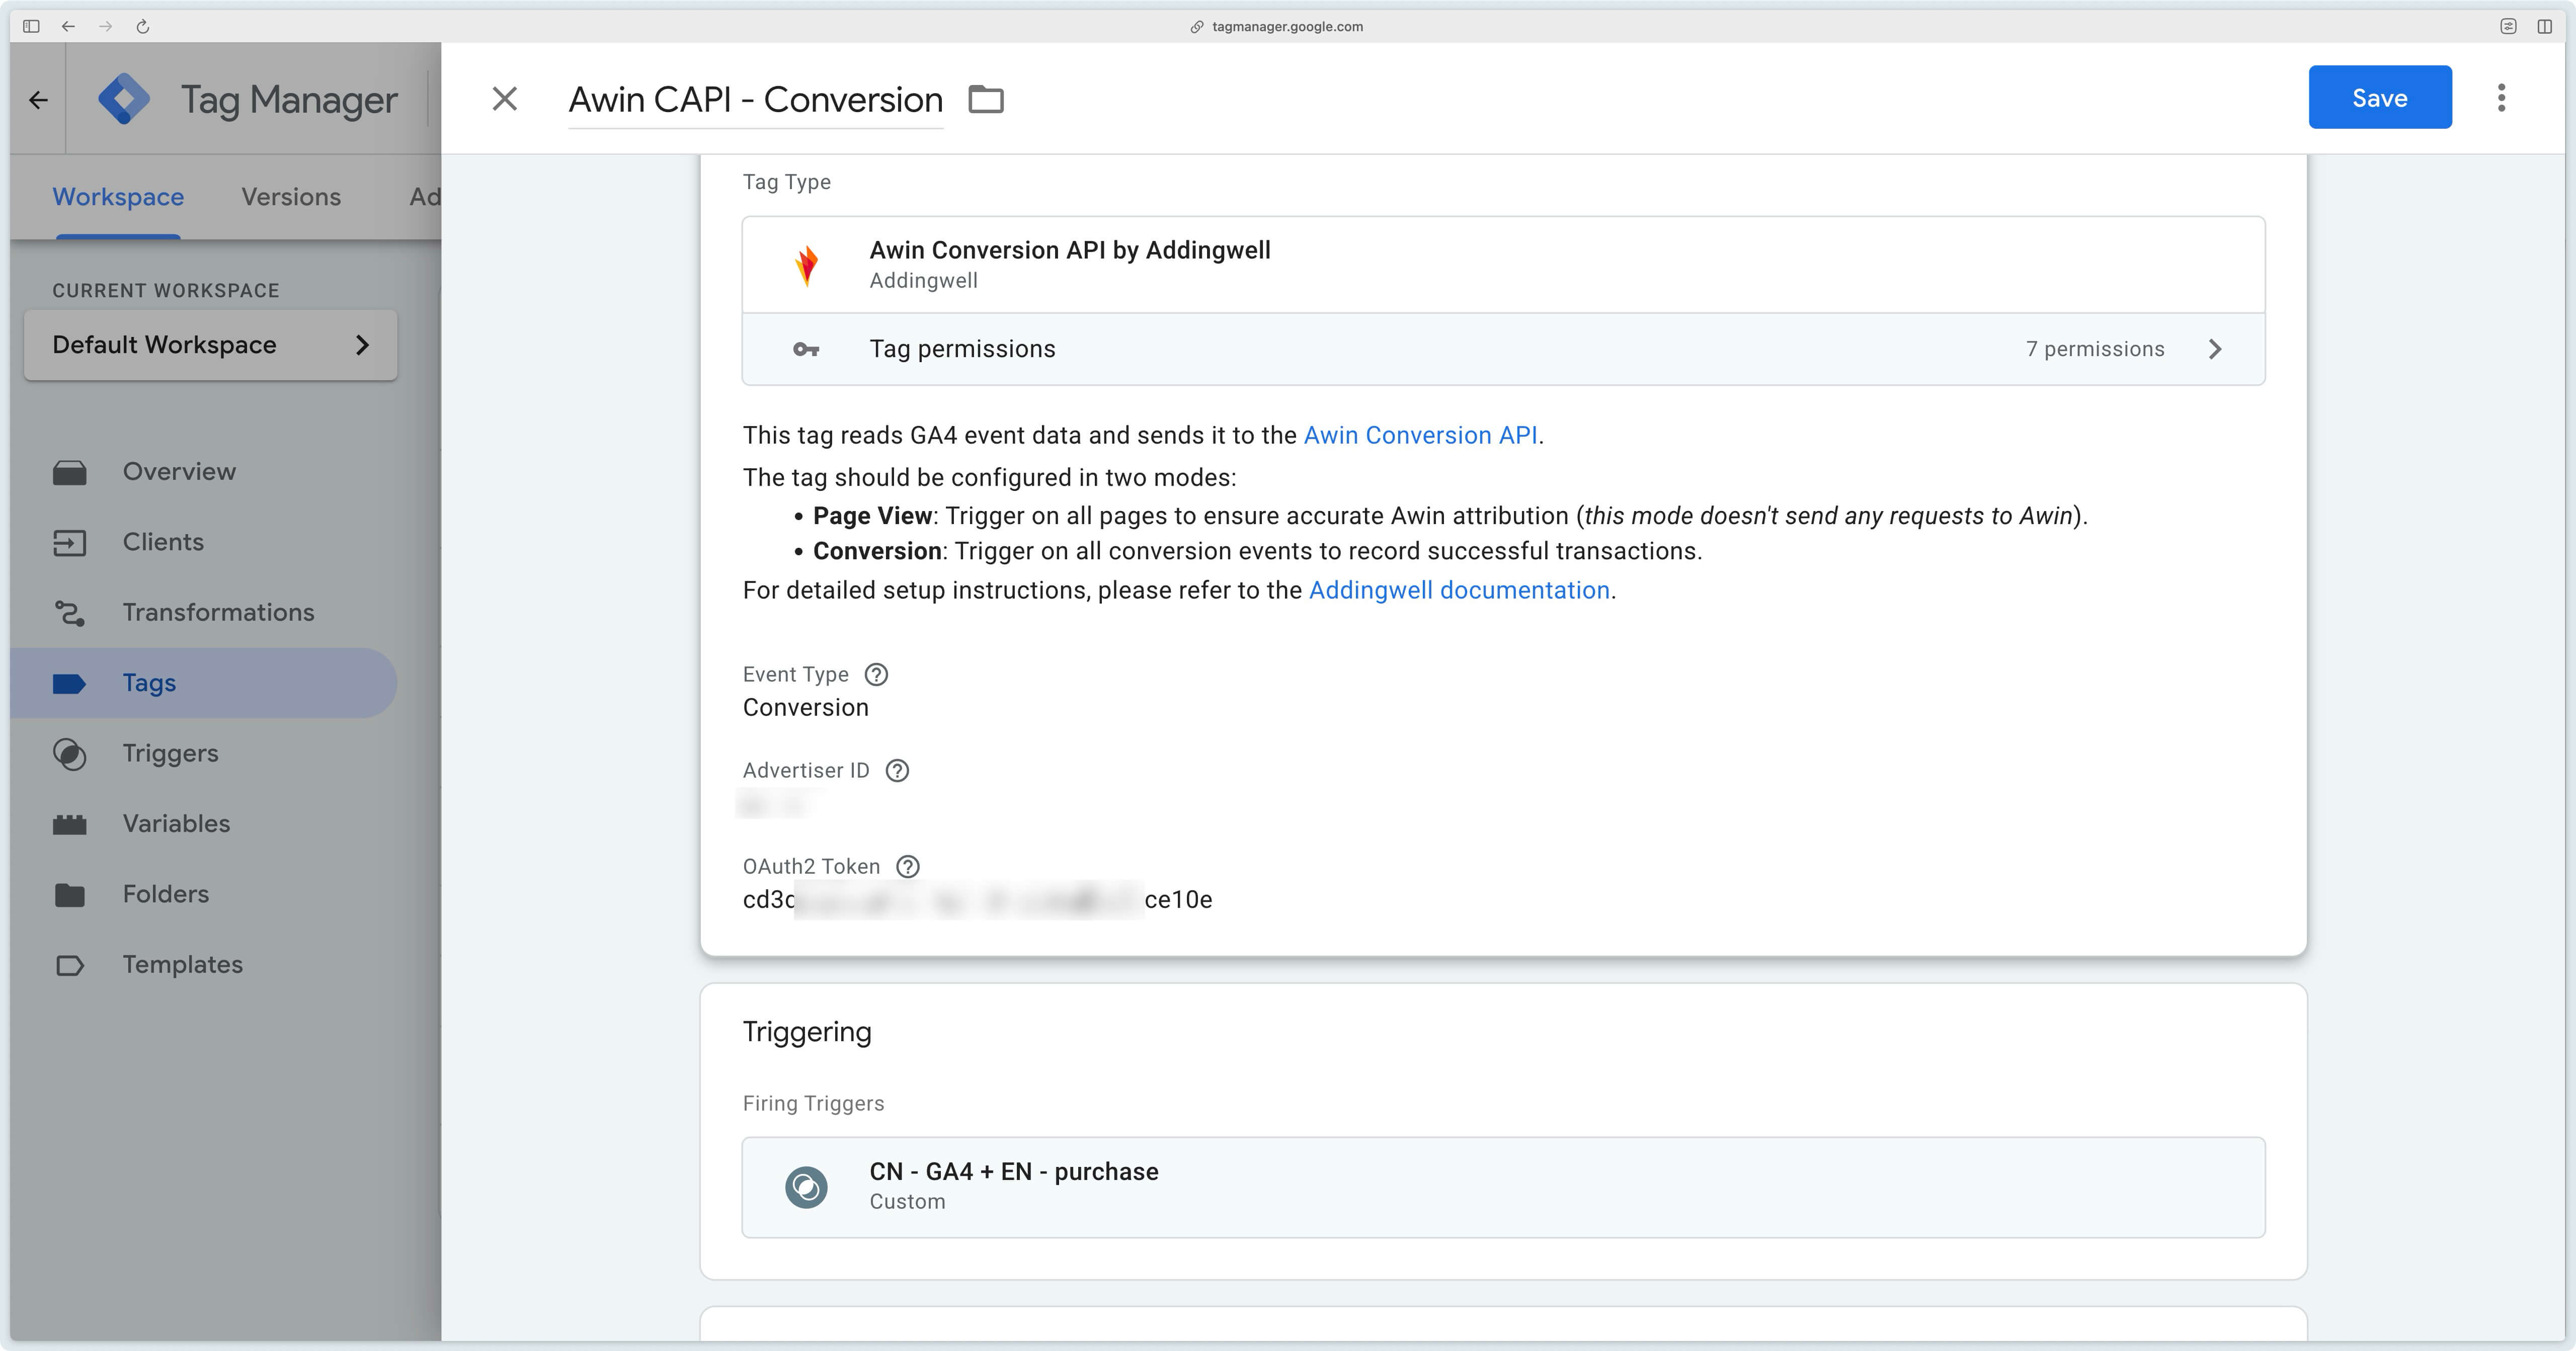Click the Triggering section heading
This screenshot has height=1351, width=2576.
coord(806,1032)
